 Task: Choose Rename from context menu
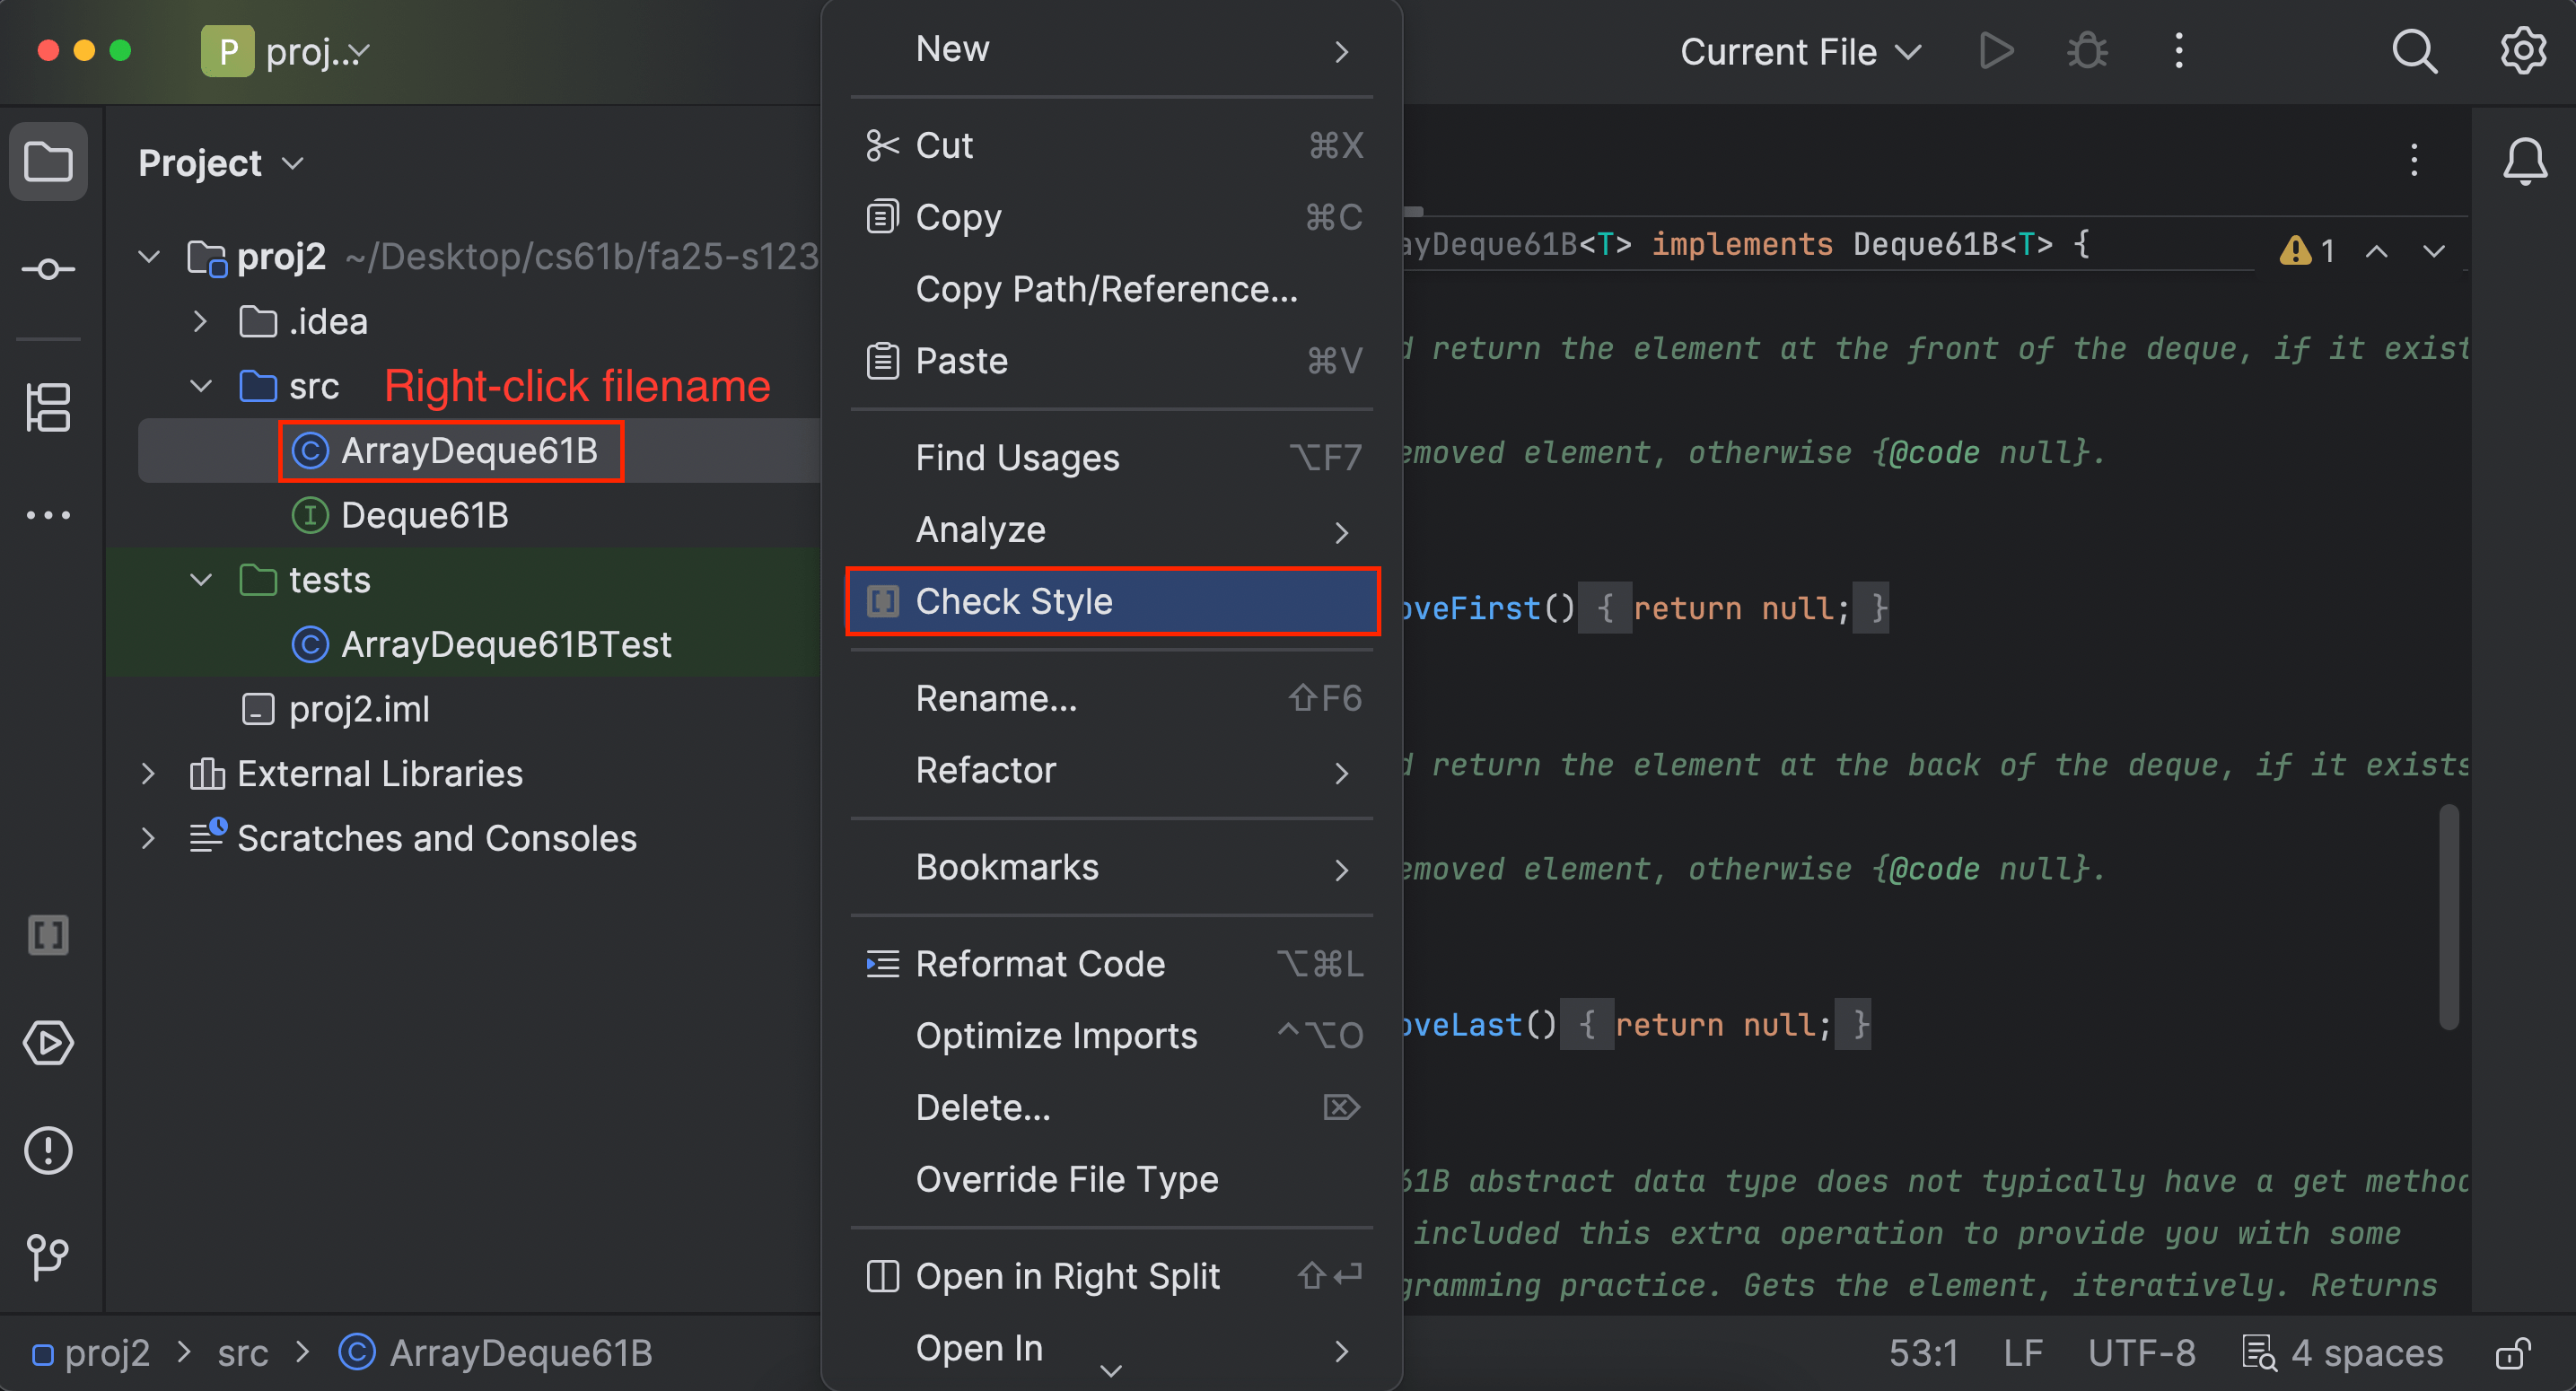1112,698
